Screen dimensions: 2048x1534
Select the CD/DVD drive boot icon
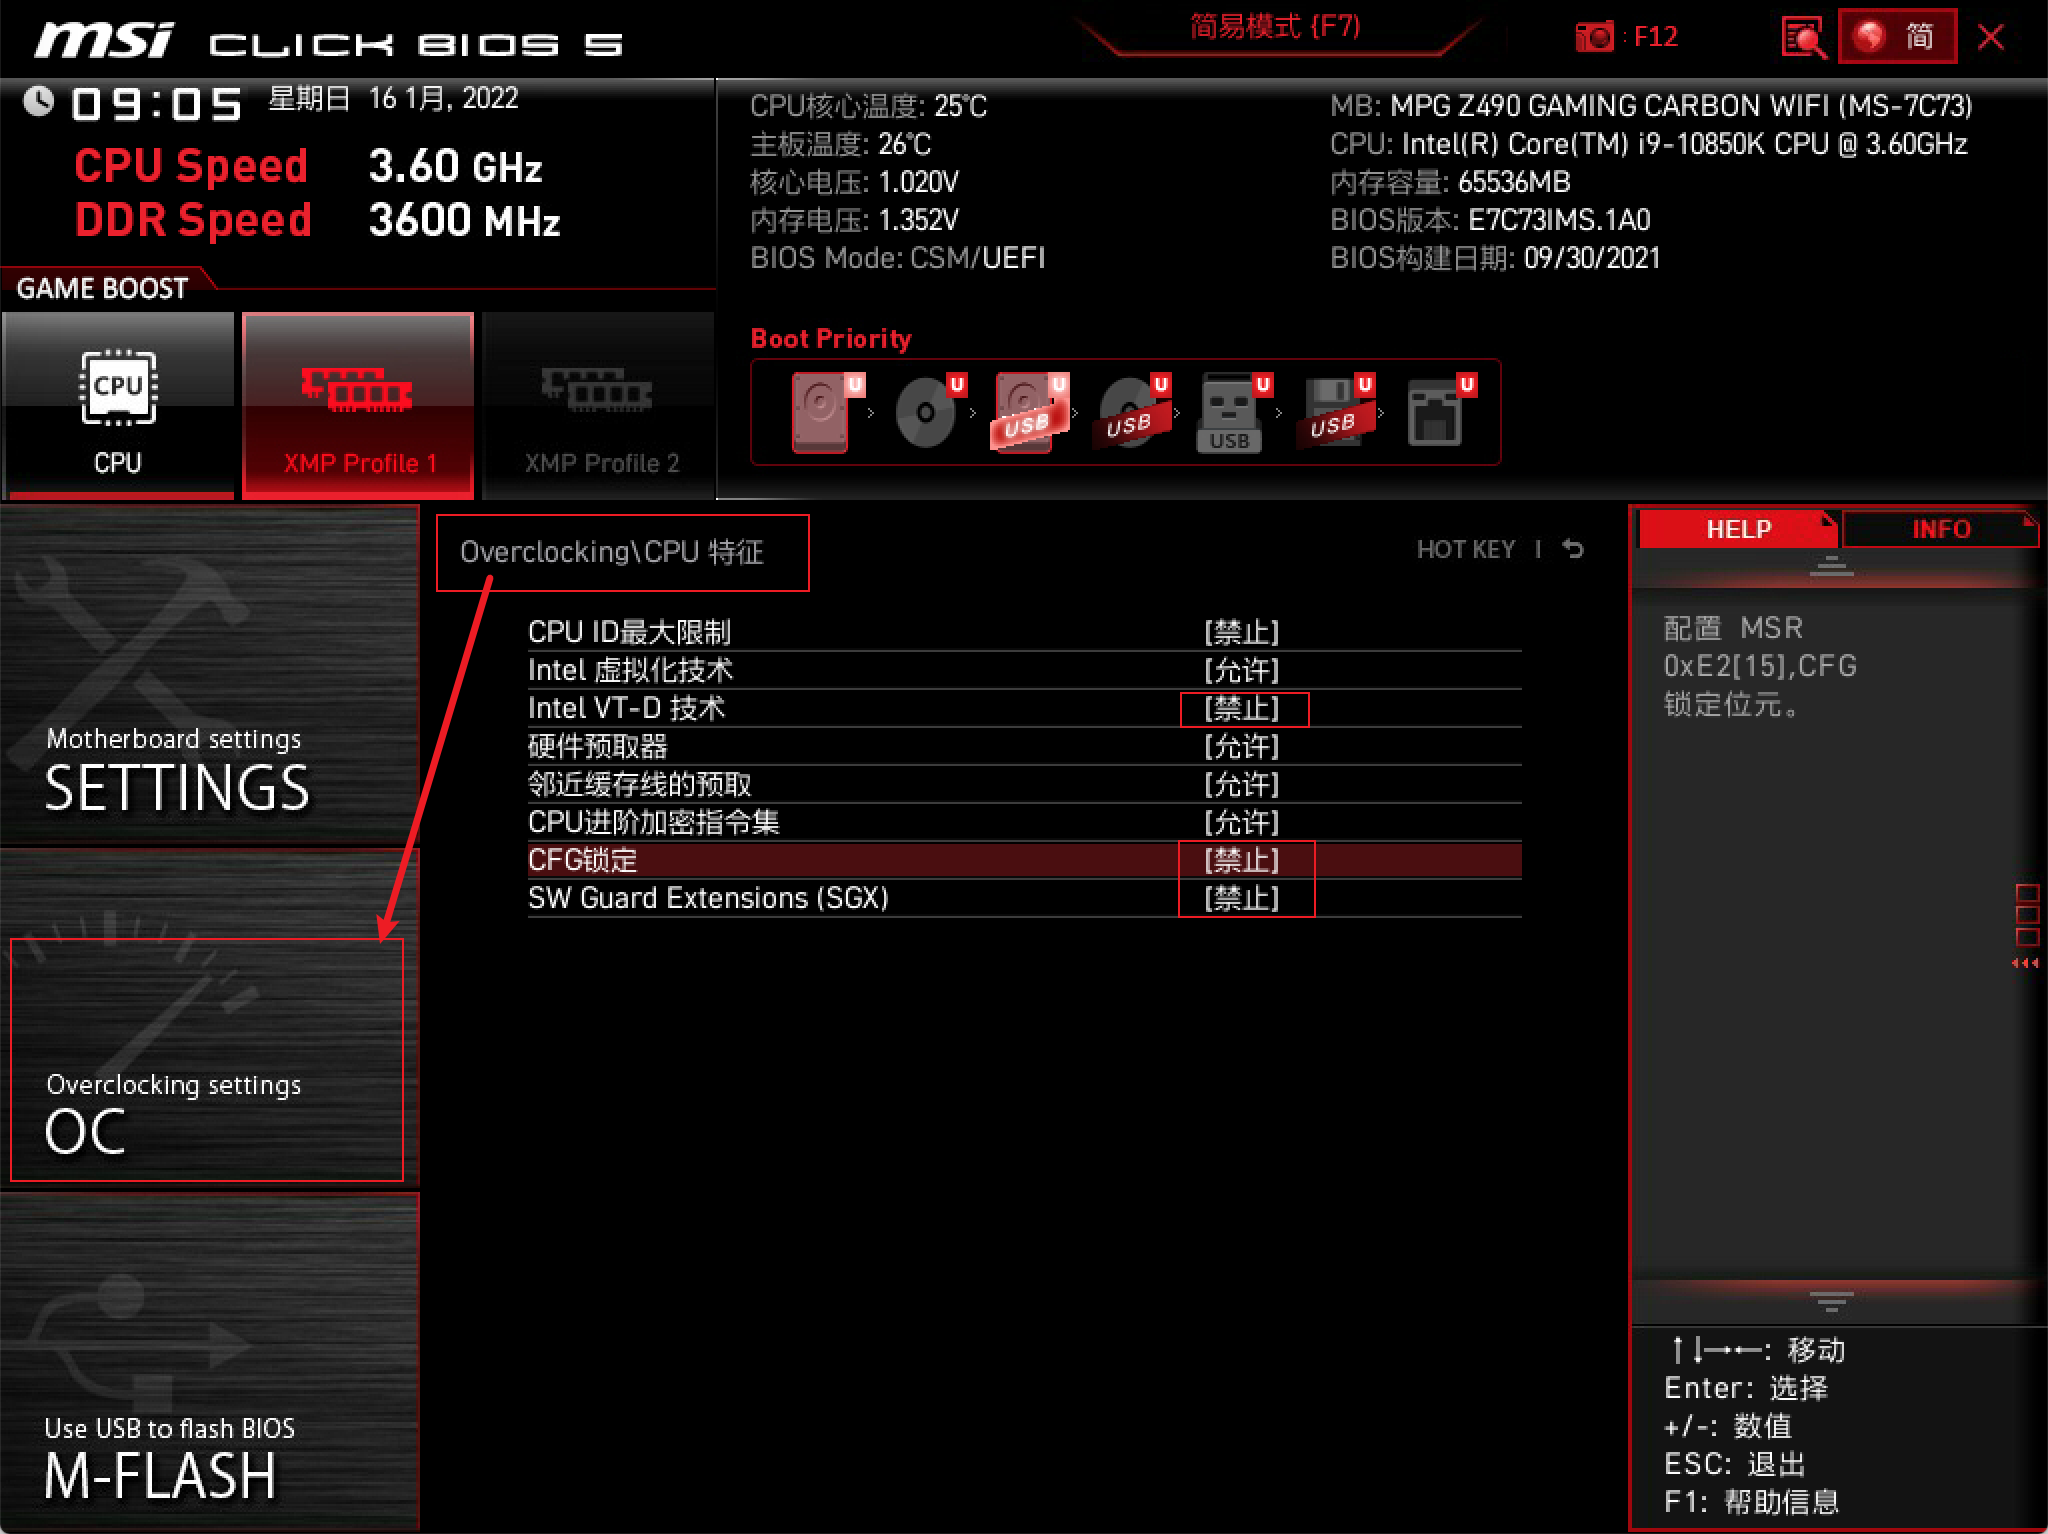(x=926, y=412)
